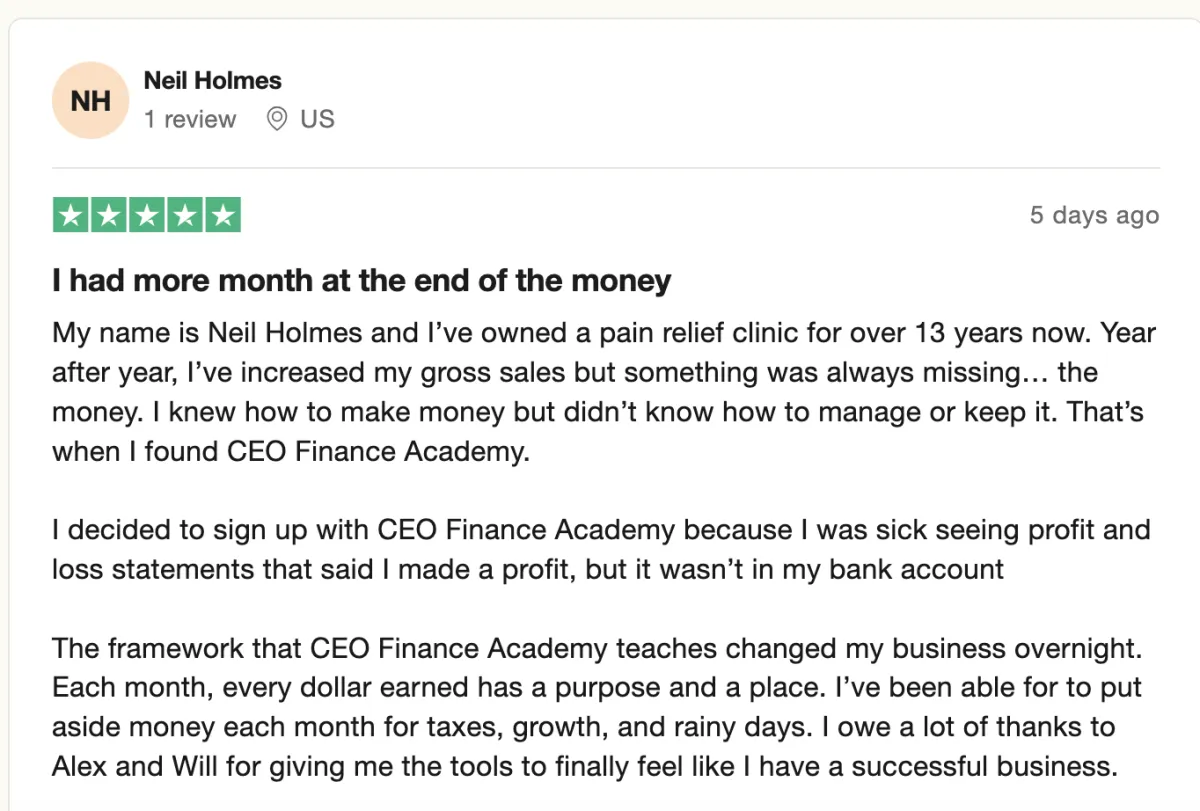Open the "5 days ago" timestamp
Screen dimensions: 1200x811
(1095, 215)
